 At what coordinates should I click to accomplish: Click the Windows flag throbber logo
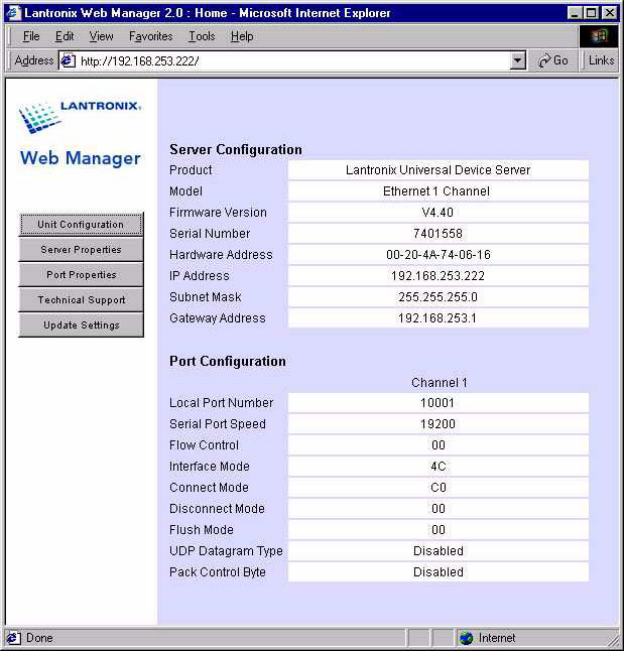click(x=599, y=36)
